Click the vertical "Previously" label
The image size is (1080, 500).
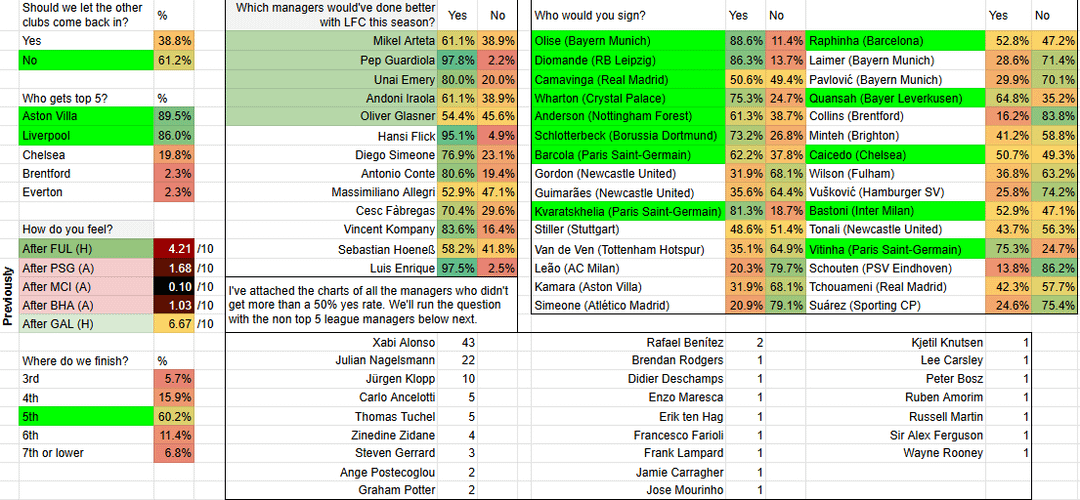coord(9,296)
